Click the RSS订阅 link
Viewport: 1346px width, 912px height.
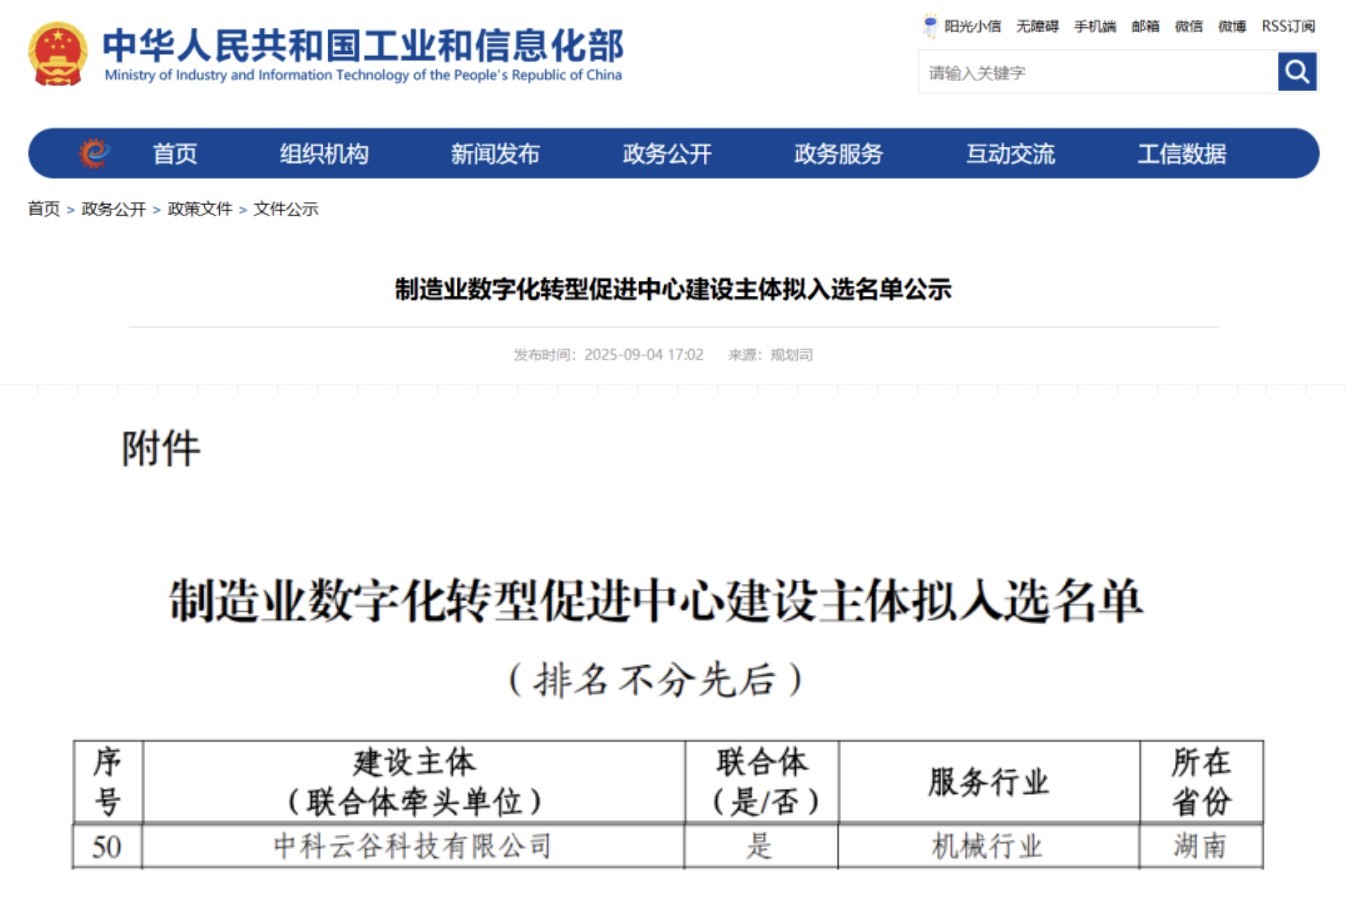(x=1288, y=26)
